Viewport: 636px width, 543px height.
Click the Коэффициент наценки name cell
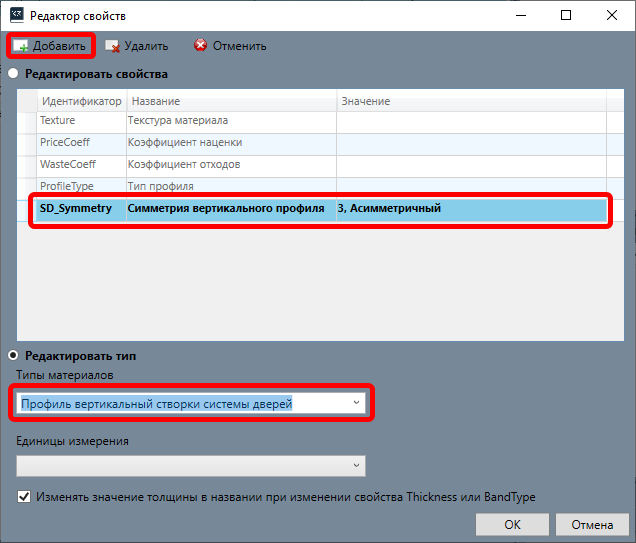point(232,142)
